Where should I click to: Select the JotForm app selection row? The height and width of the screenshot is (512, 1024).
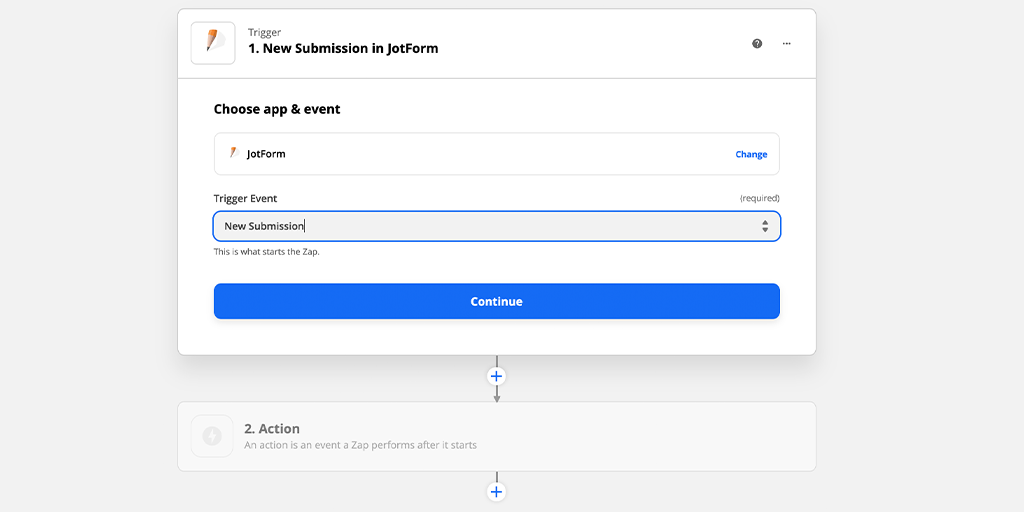point(480,154)
